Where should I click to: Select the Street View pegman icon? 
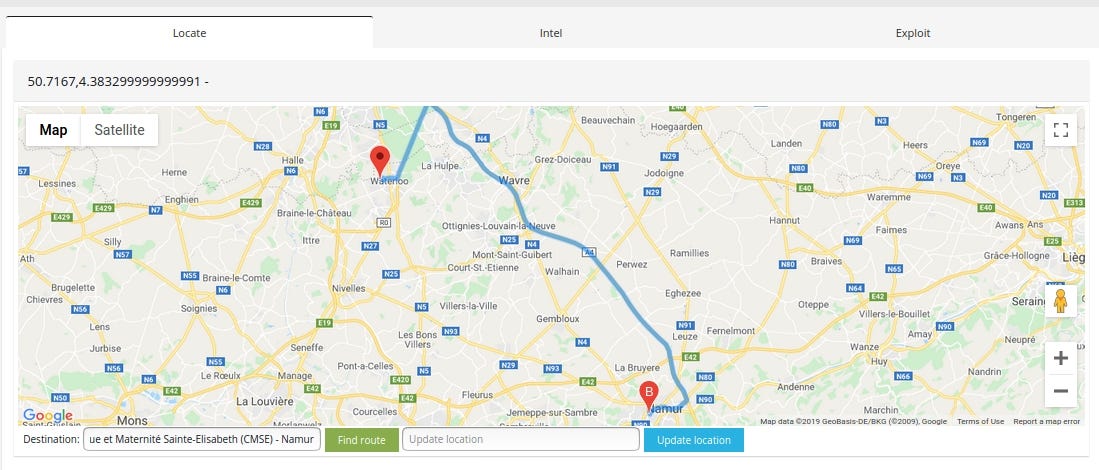click(x=1060, y=300)
